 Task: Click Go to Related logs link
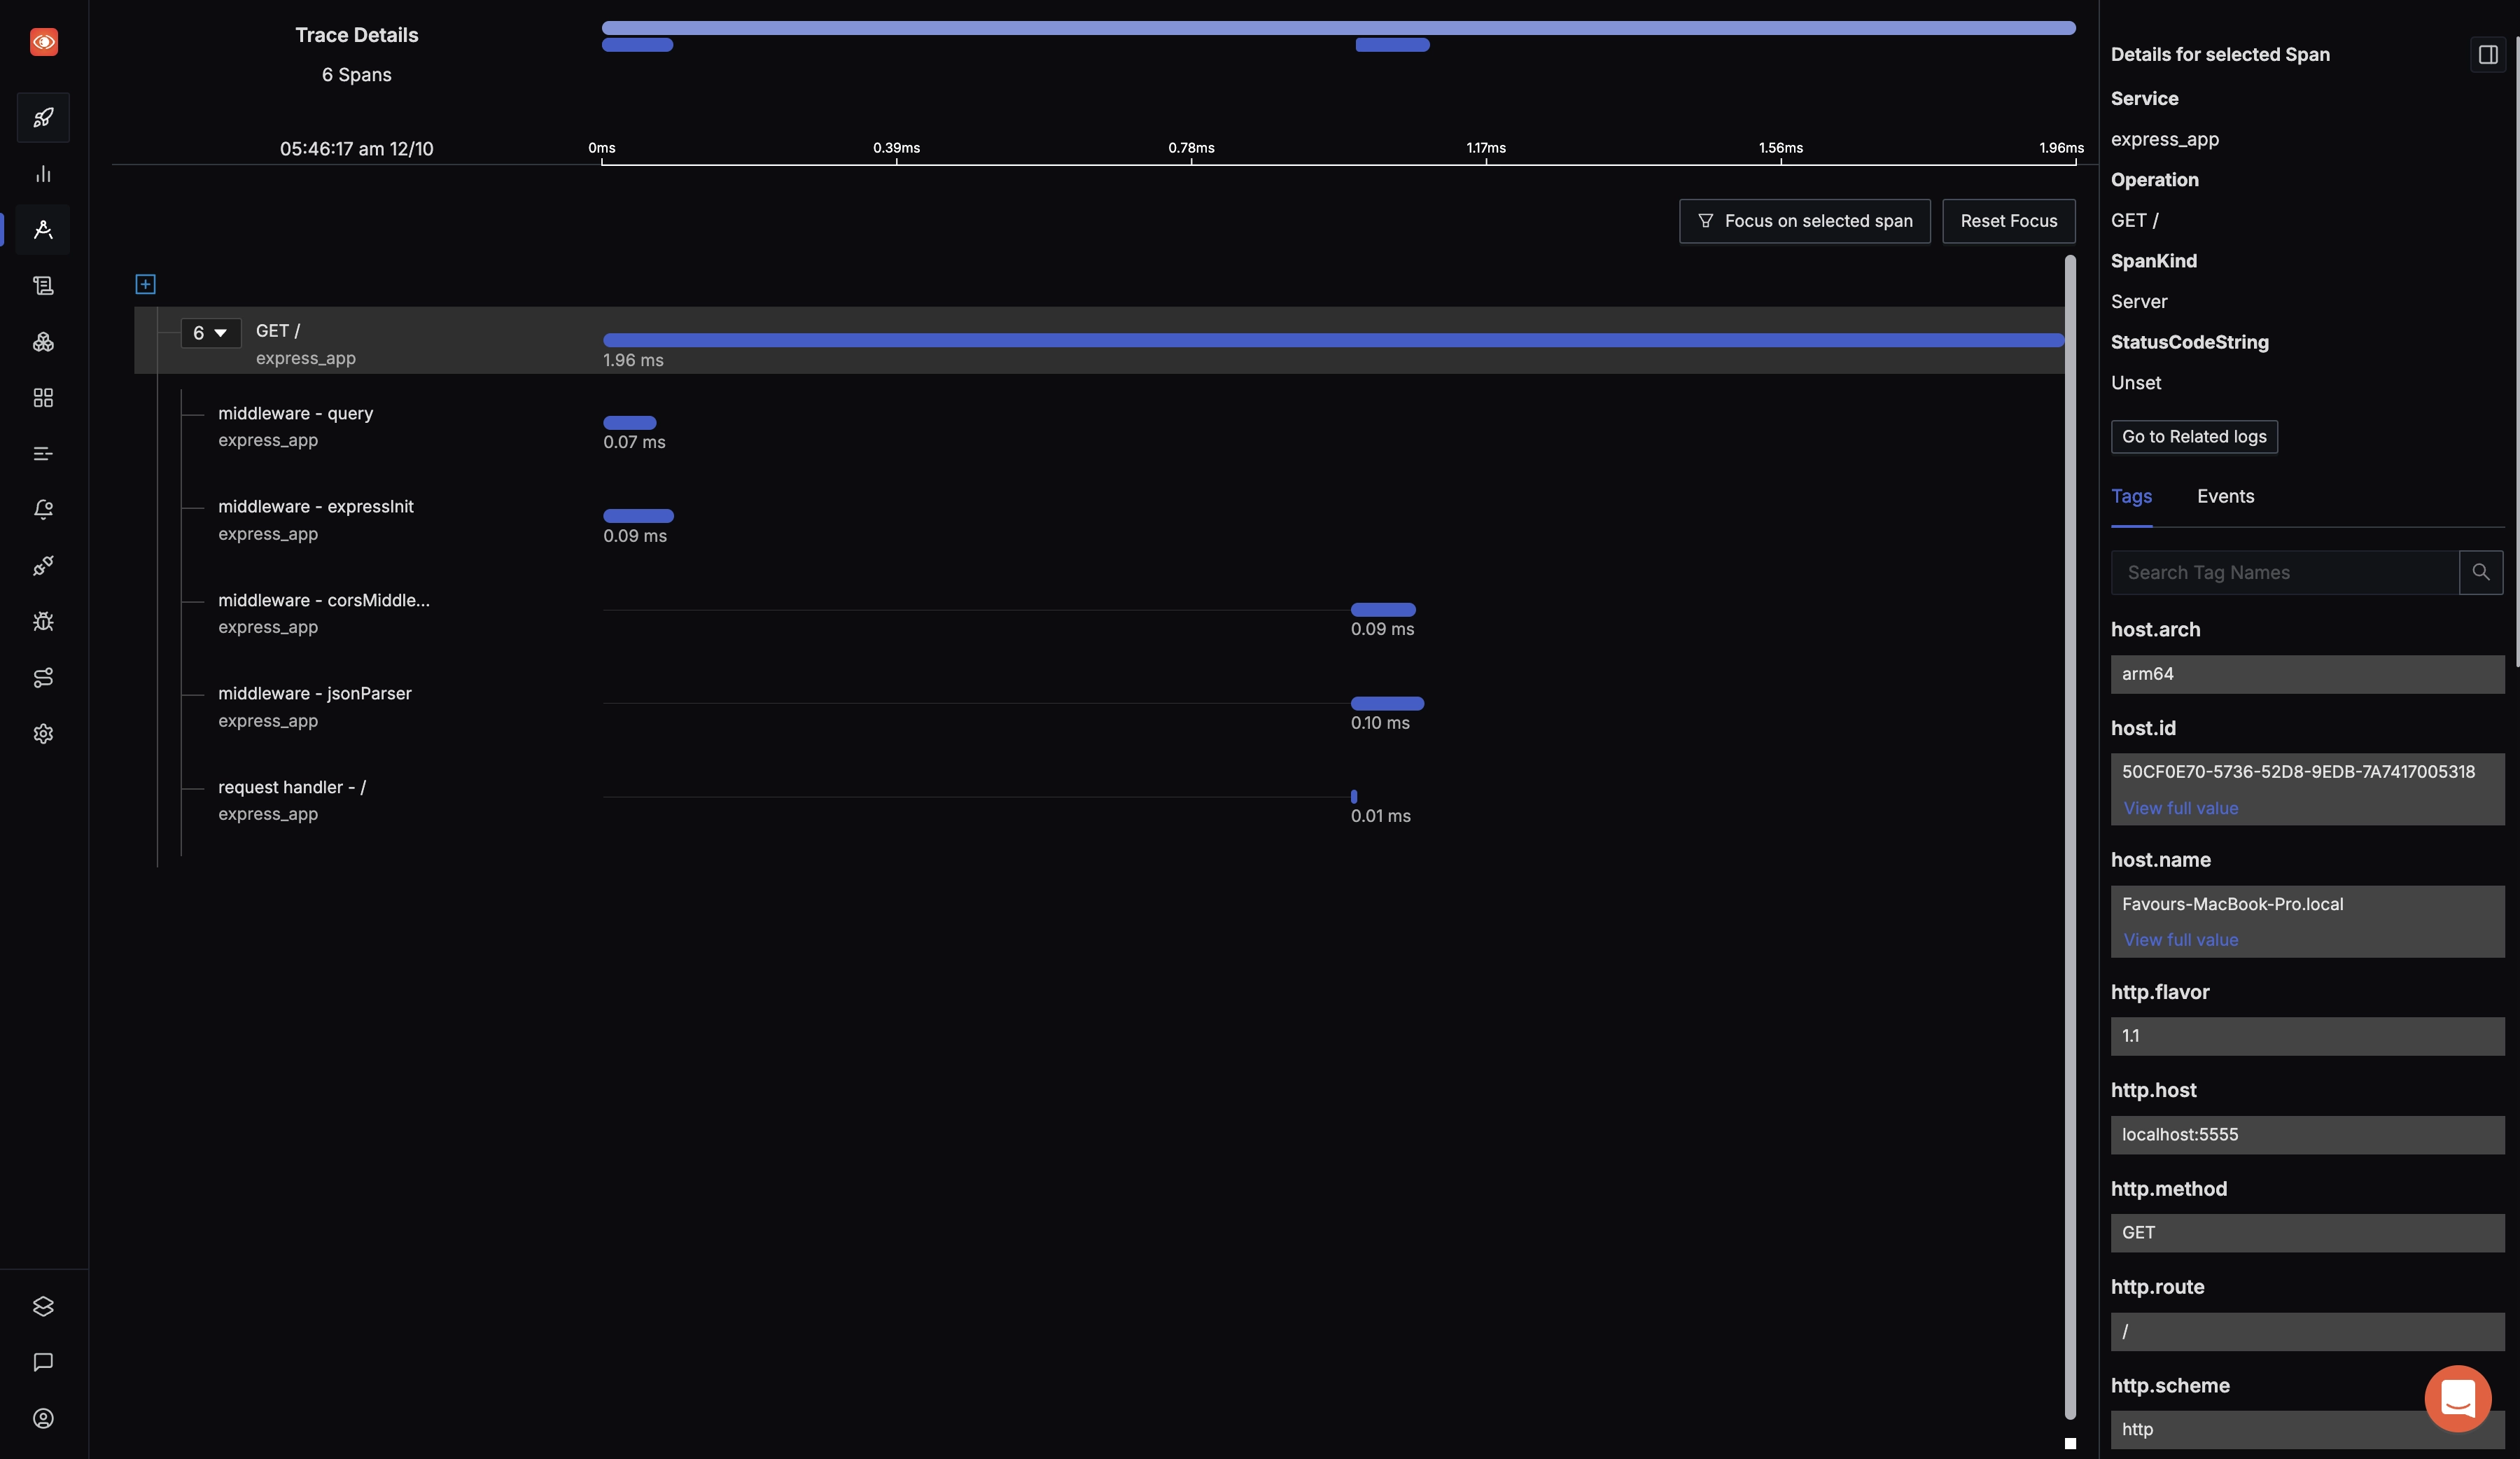2194,436
